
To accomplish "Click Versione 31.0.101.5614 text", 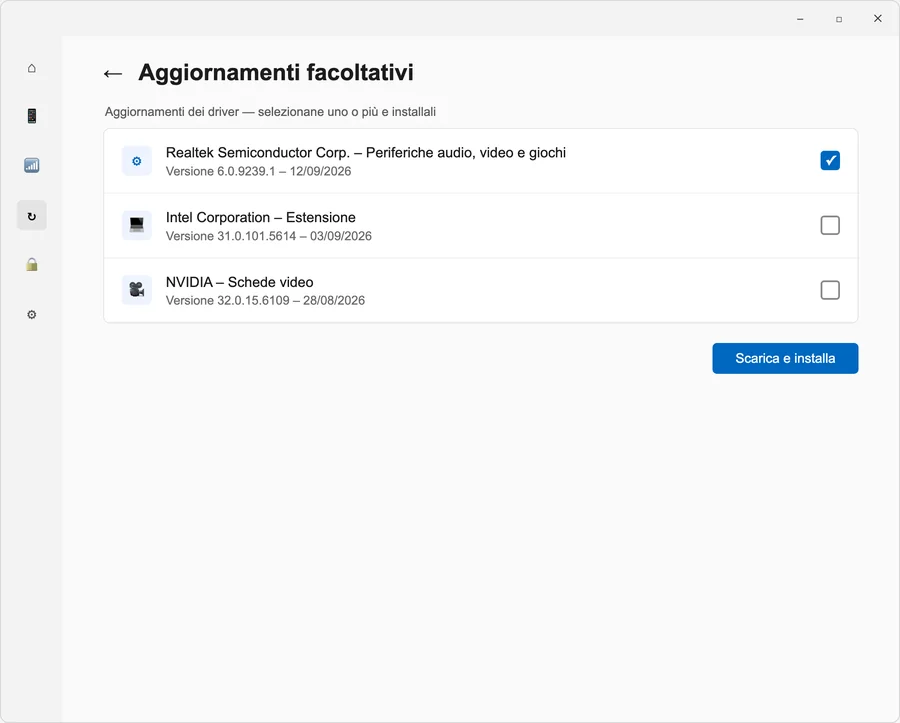I will click(x=231, y=236).
